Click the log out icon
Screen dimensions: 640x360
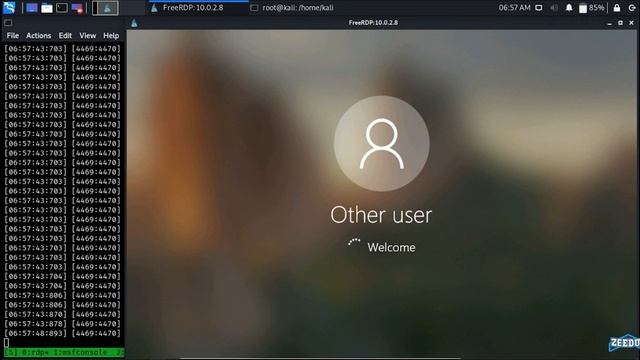tap(632, 8)
